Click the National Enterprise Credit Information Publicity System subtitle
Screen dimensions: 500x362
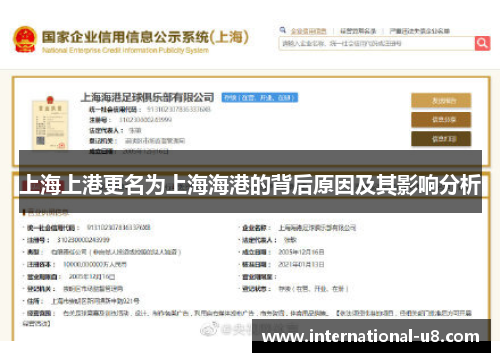point(125,50)
